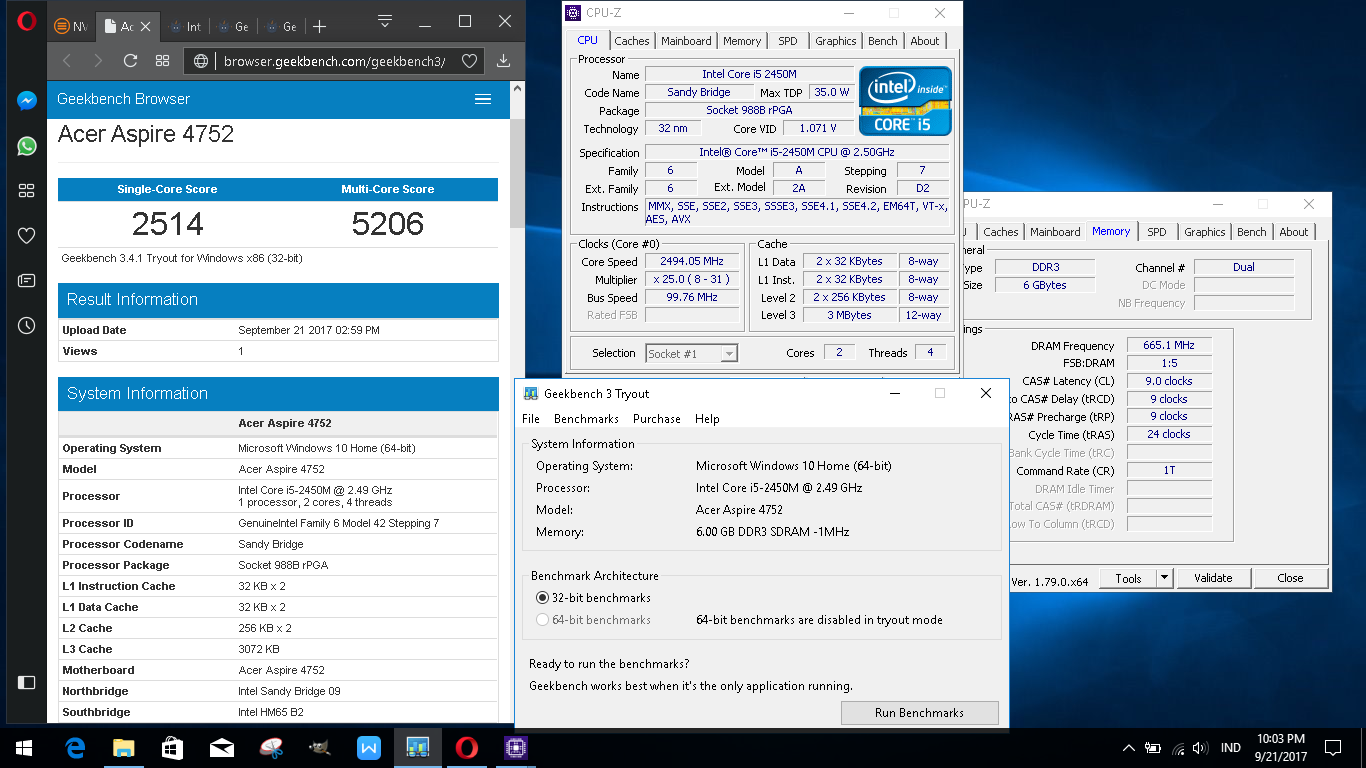The width and height of the screenshot is (1366, 768).
Task: Open Speed Dial start page icon
Action: [x=162, y=61]
